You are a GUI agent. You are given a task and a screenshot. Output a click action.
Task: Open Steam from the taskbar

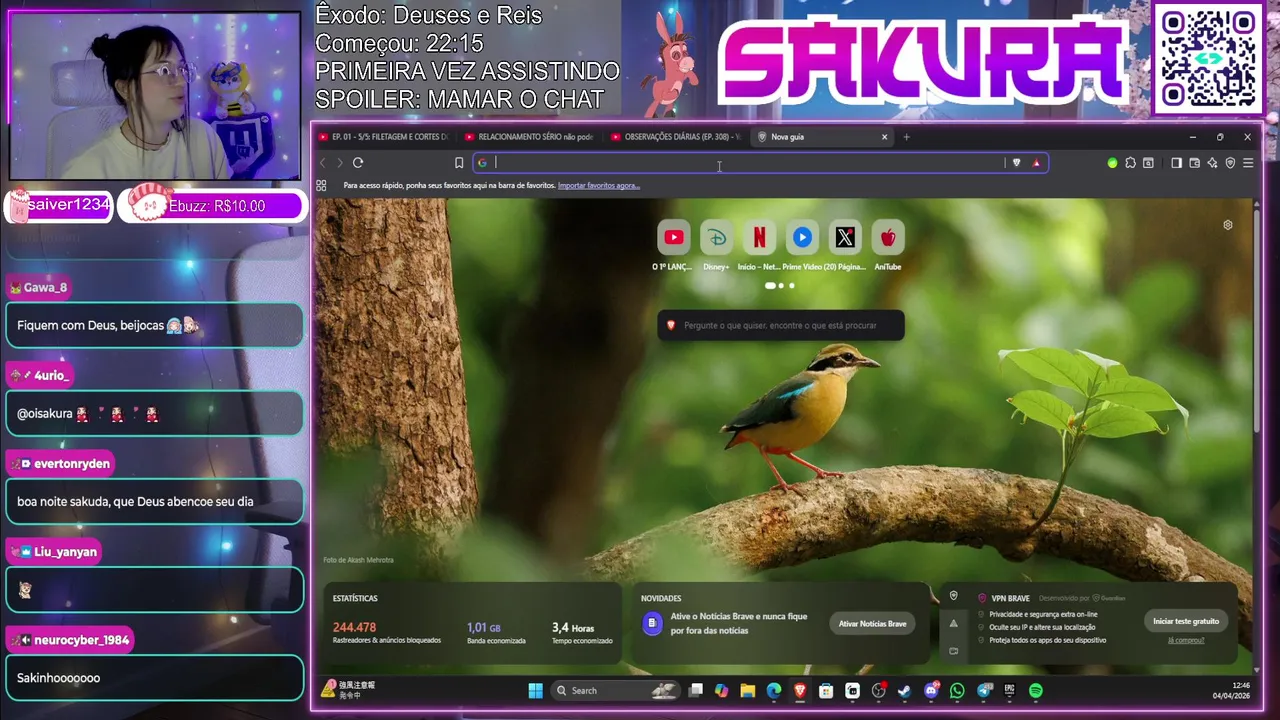pos(905,691)
